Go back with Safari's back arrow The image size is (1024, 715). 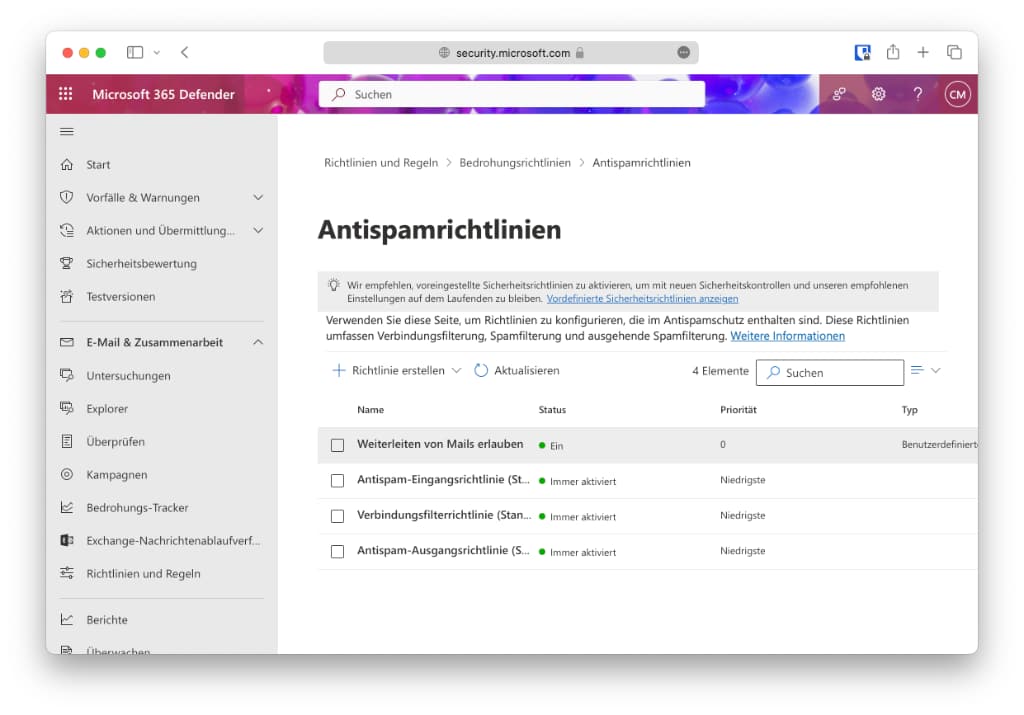pyautogui.click(x=185, y=52)
